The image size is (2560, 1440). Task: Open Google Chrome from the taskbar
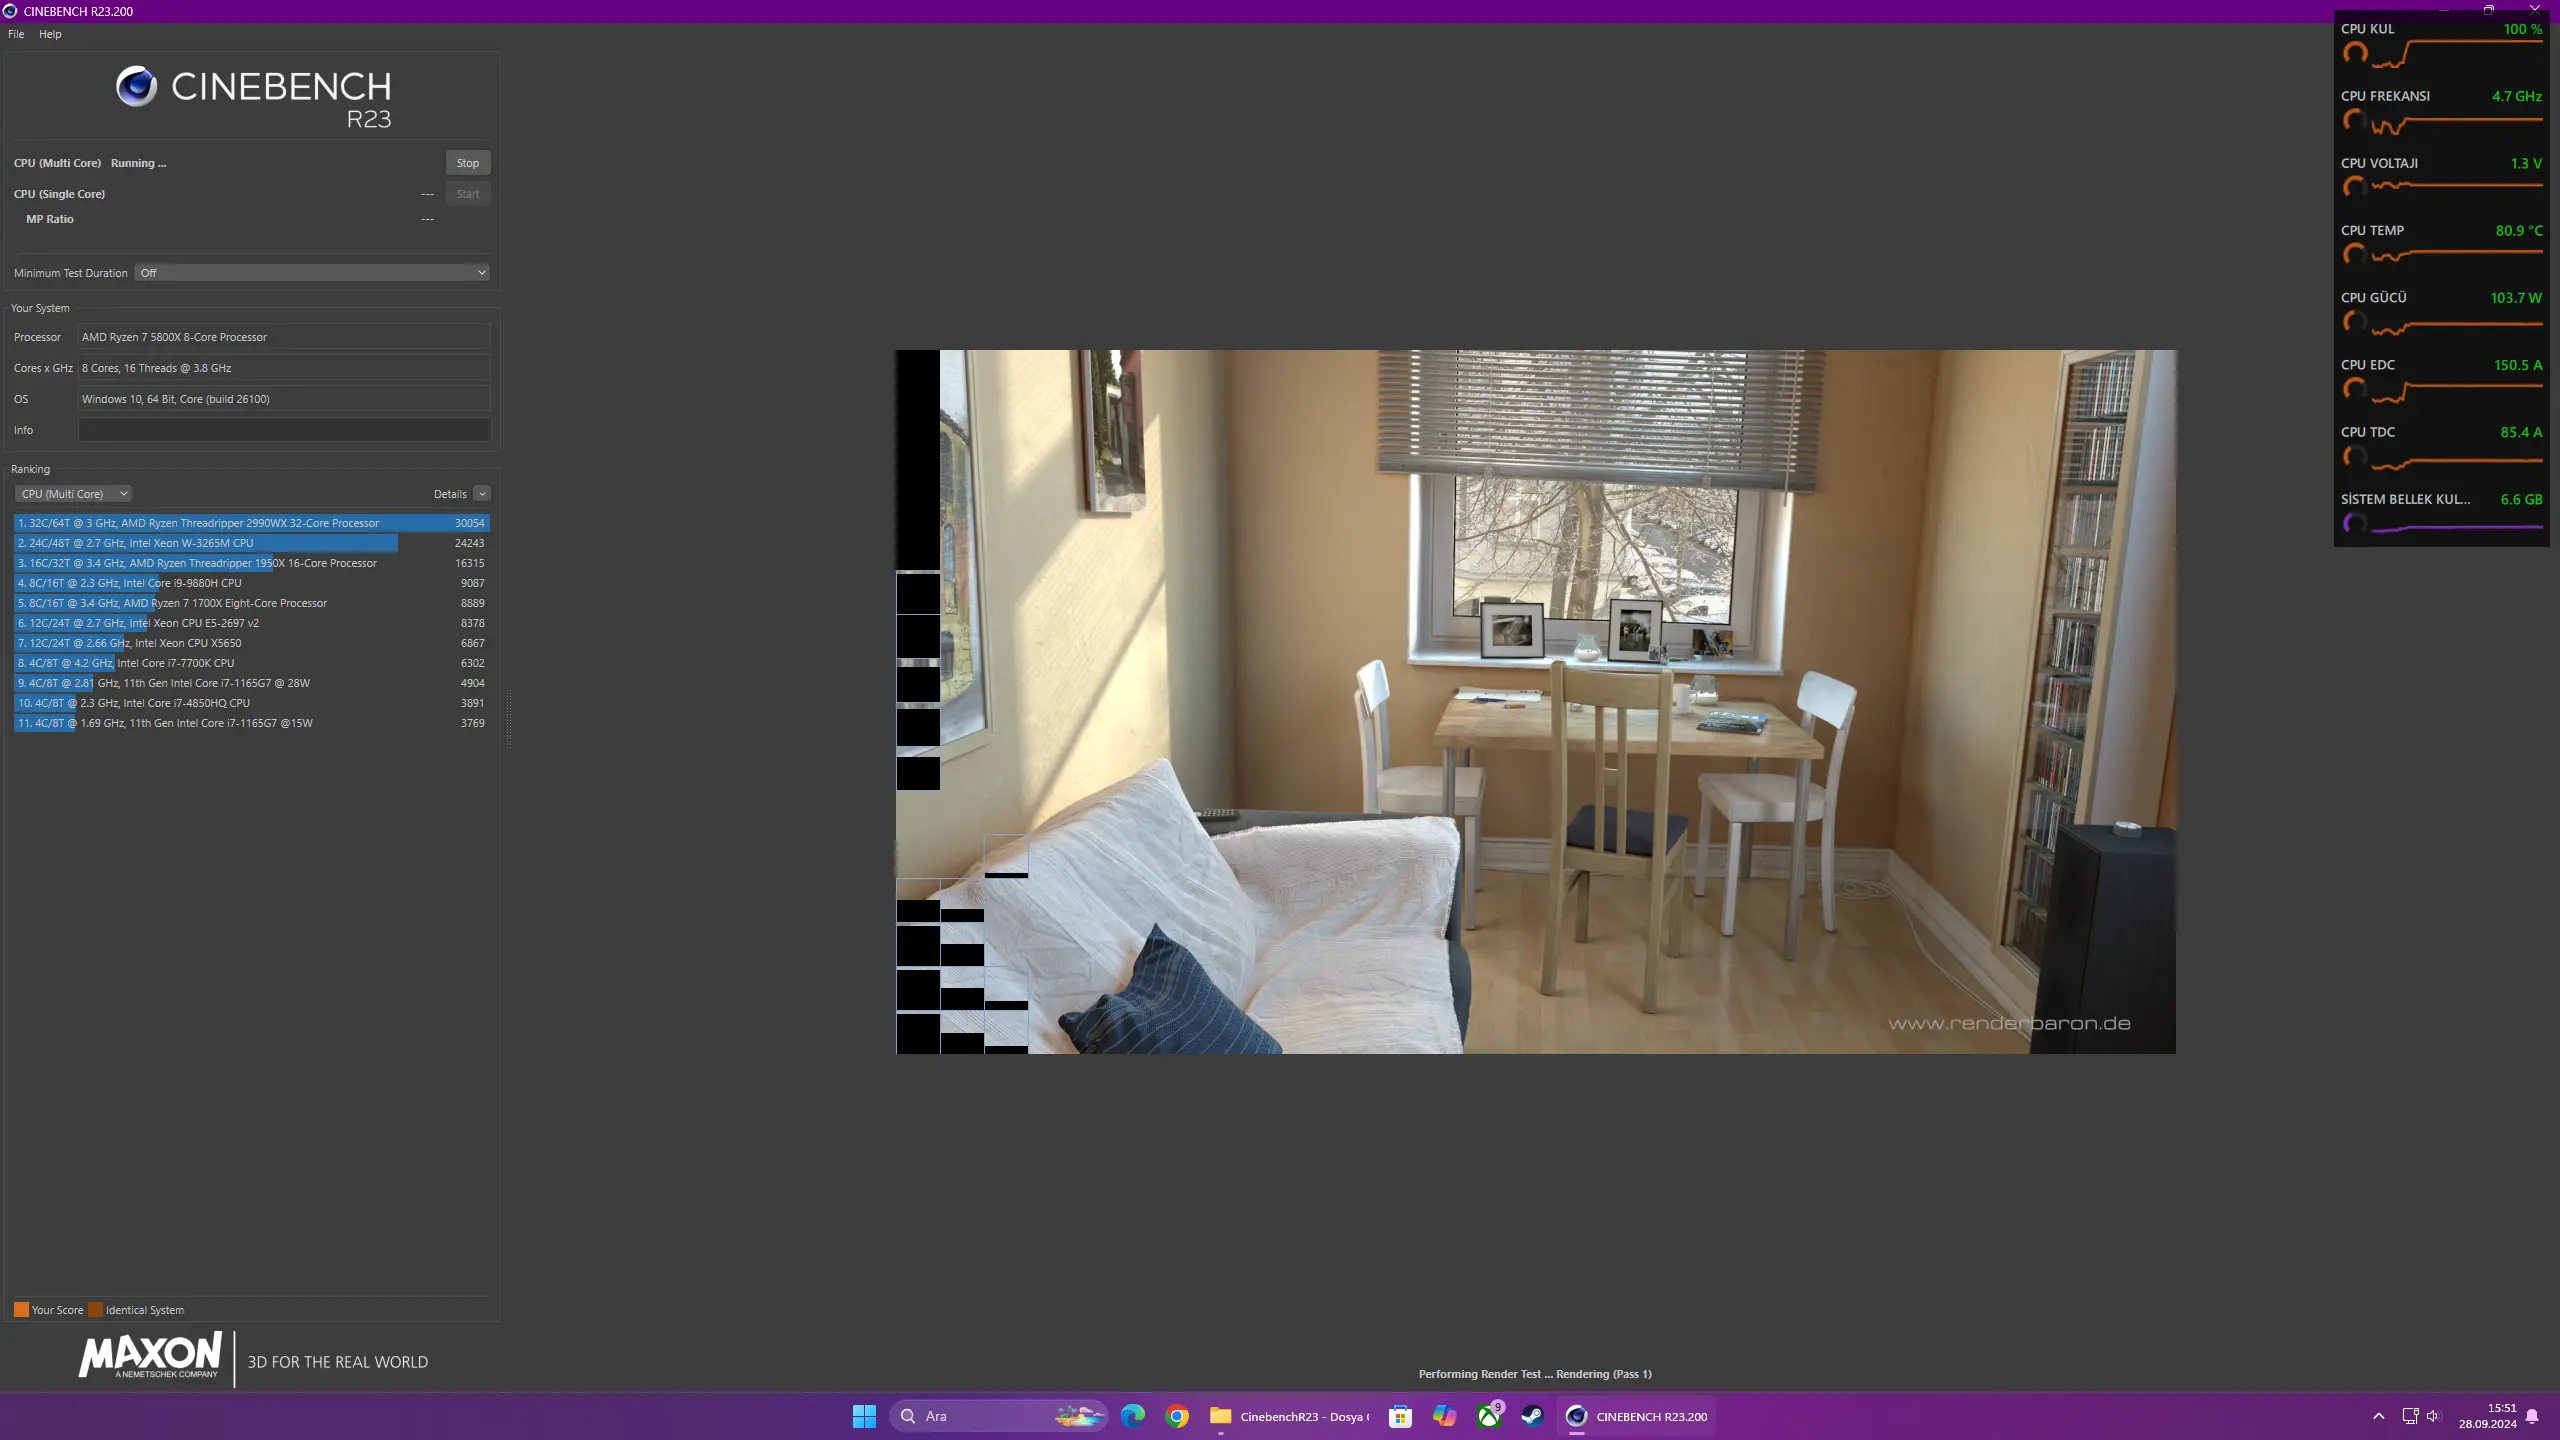tap(1177, 1416)
